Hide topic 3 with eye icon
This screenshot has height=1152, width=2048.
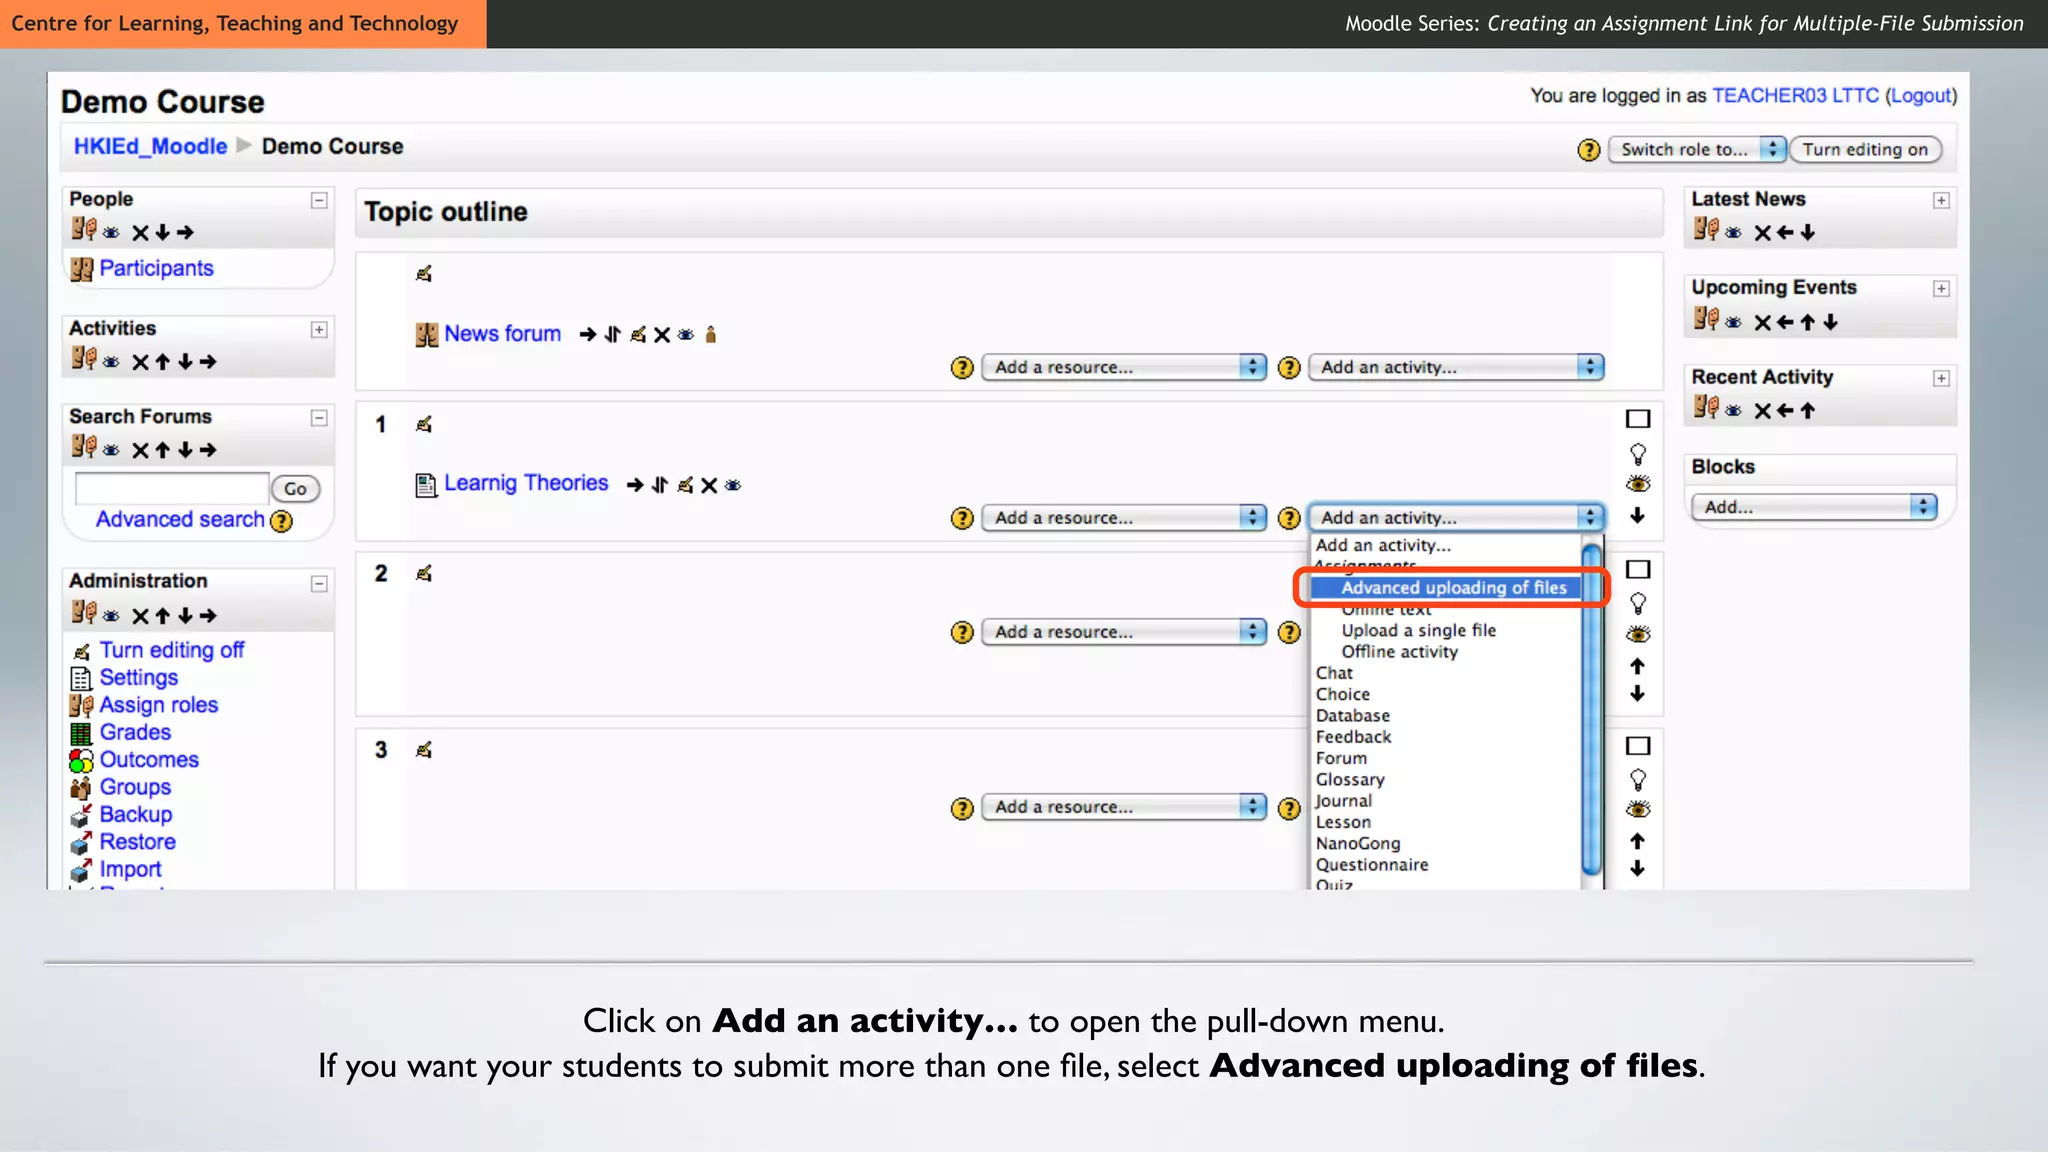coord(1638,809)
